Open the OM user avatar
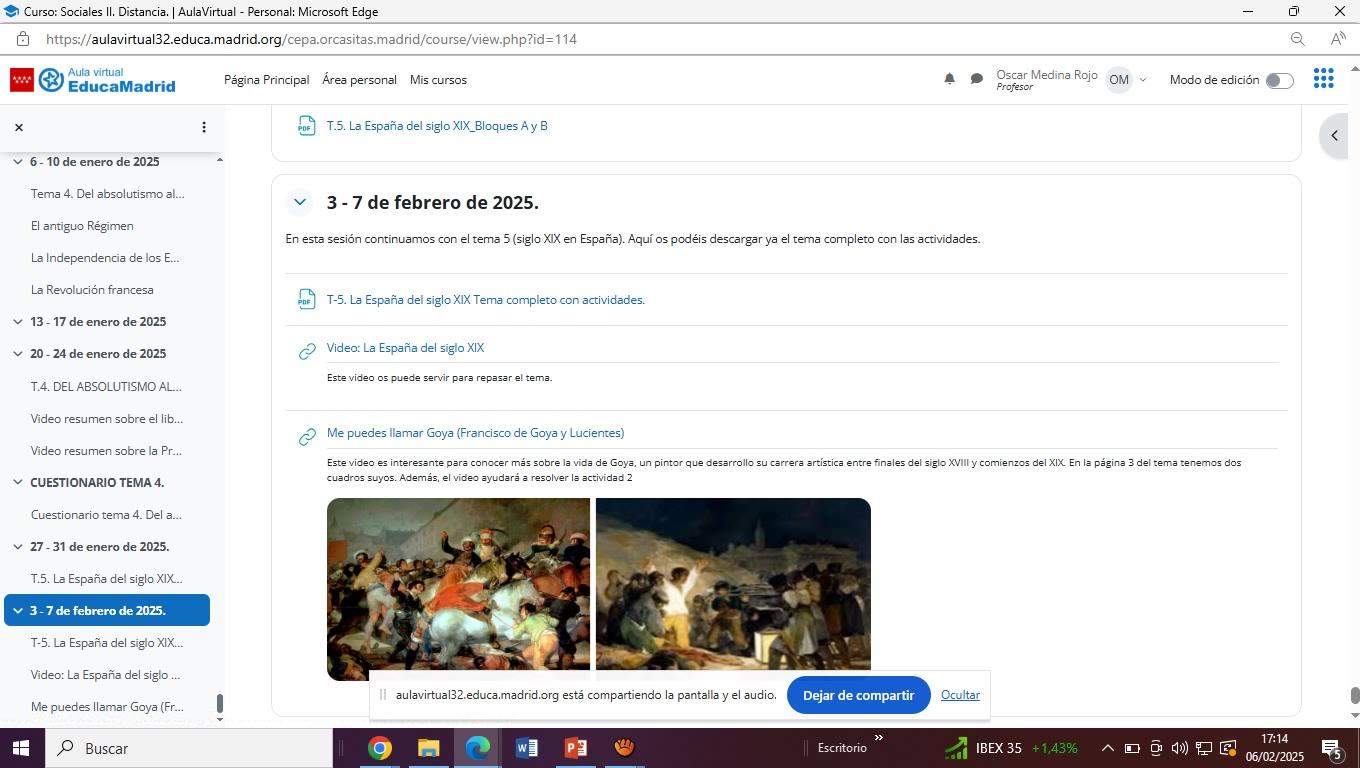The image size is (1360, 768). coord(1118,80)
